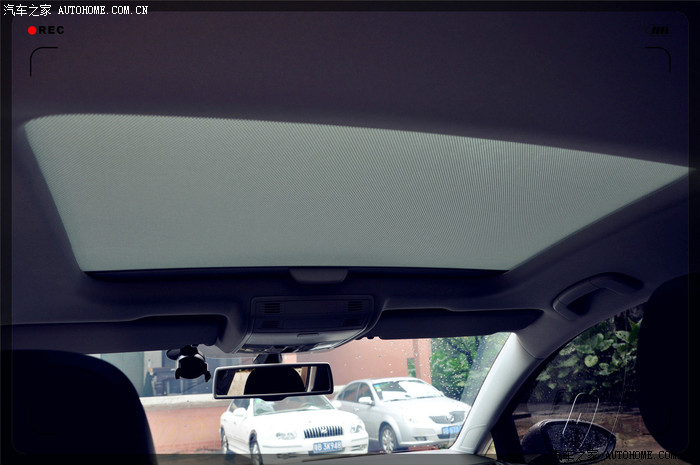Click the top-left viewfinder corner bracket
Viewport: 700px width, 465px height.
coord(40,58)
